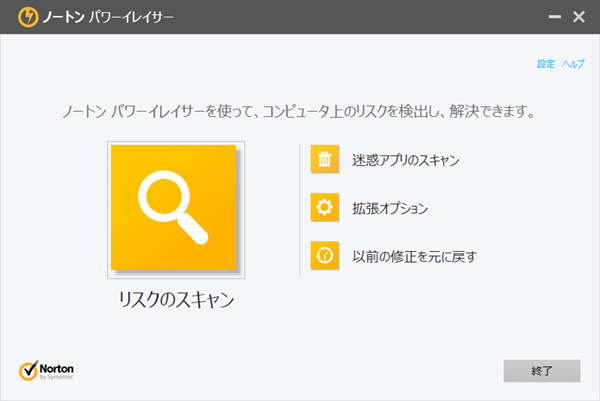The image size is (600, 401).
Task: Start scan with the large magnifying glass tile
Action: point(176,209)
